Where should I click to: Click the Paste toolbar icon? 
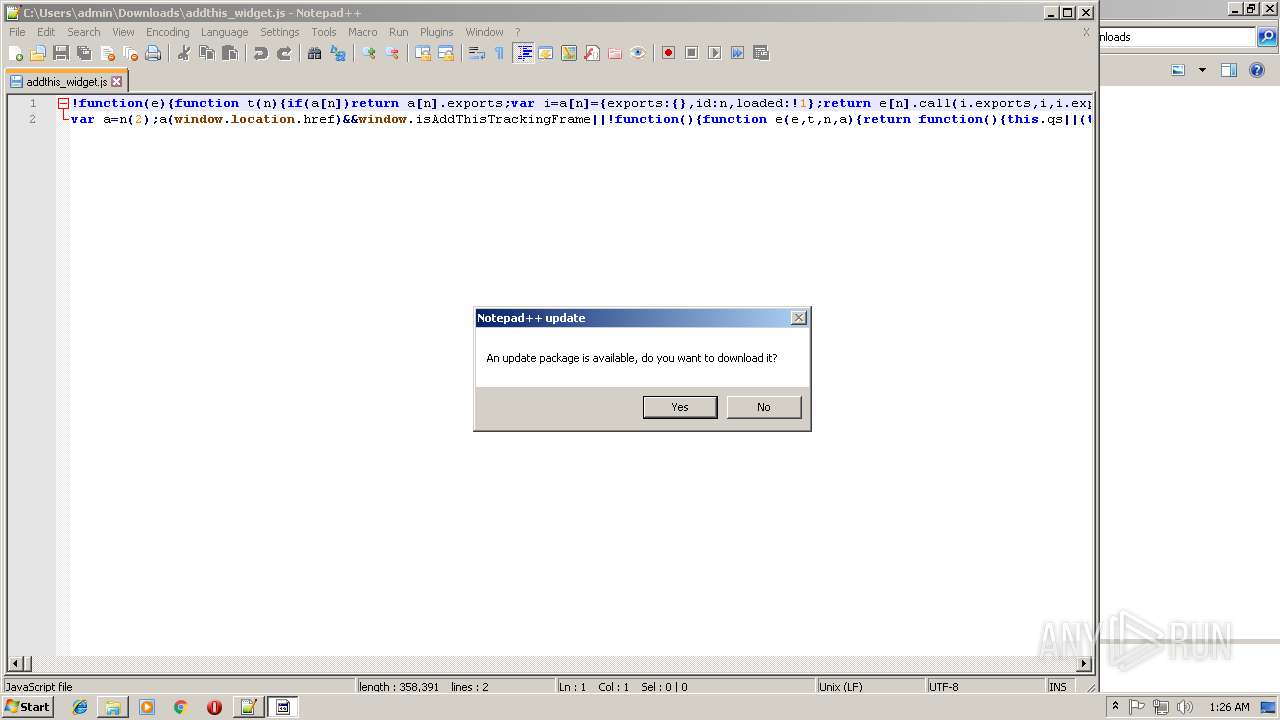click(230, 53)
